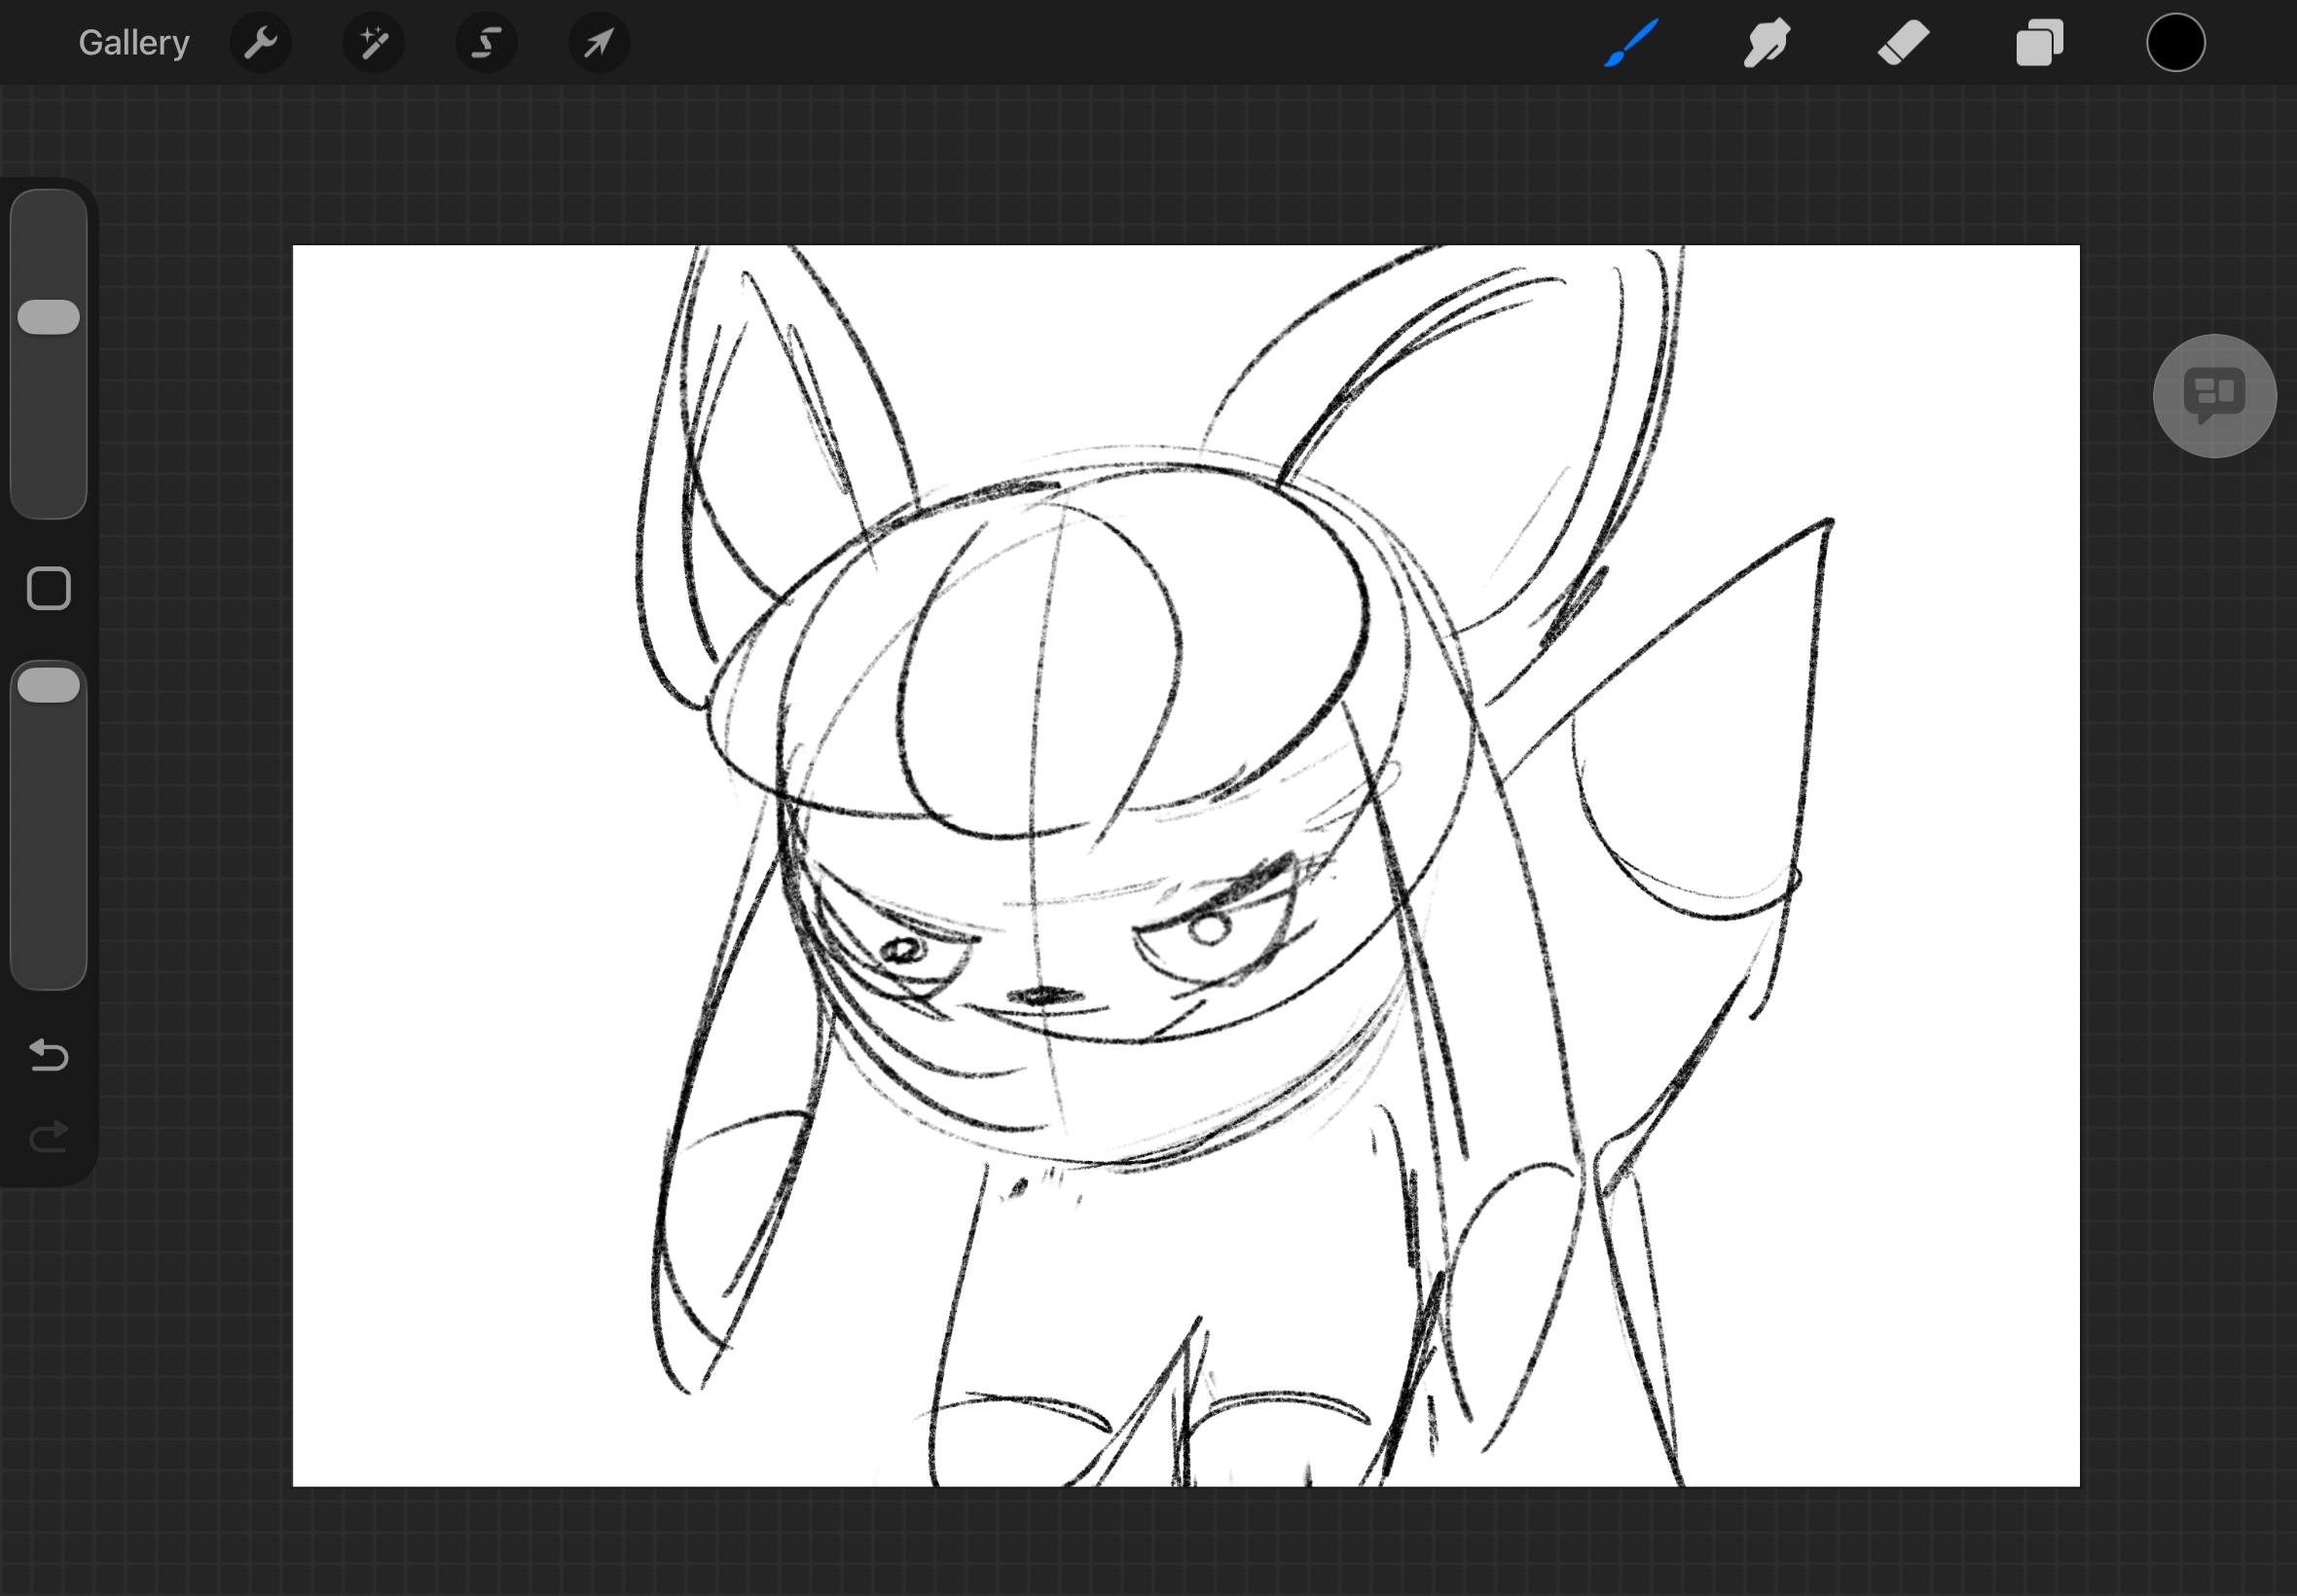Click the character's right eye sketch

pyautogui.click(x=1210, y=932)
